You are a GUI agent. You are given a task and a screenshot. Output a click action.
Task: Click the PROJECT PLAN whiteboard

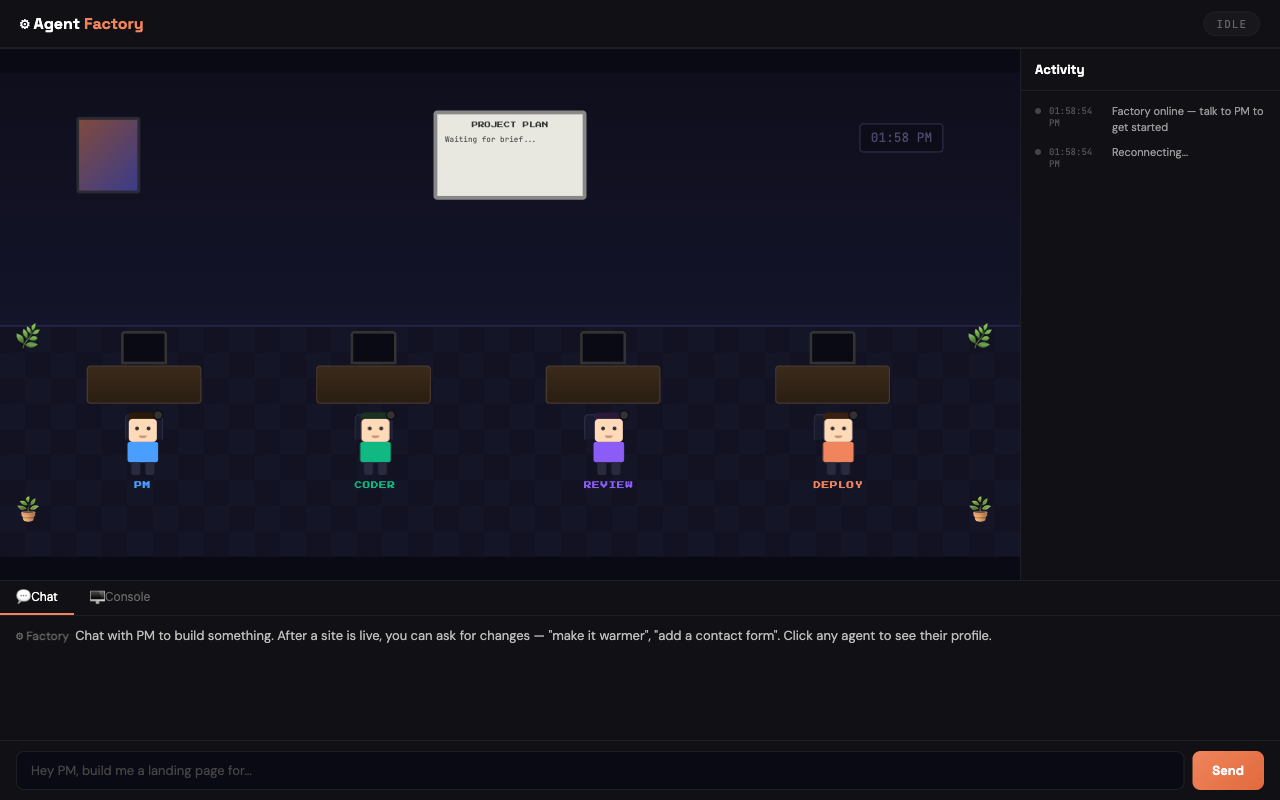(510, 154)
